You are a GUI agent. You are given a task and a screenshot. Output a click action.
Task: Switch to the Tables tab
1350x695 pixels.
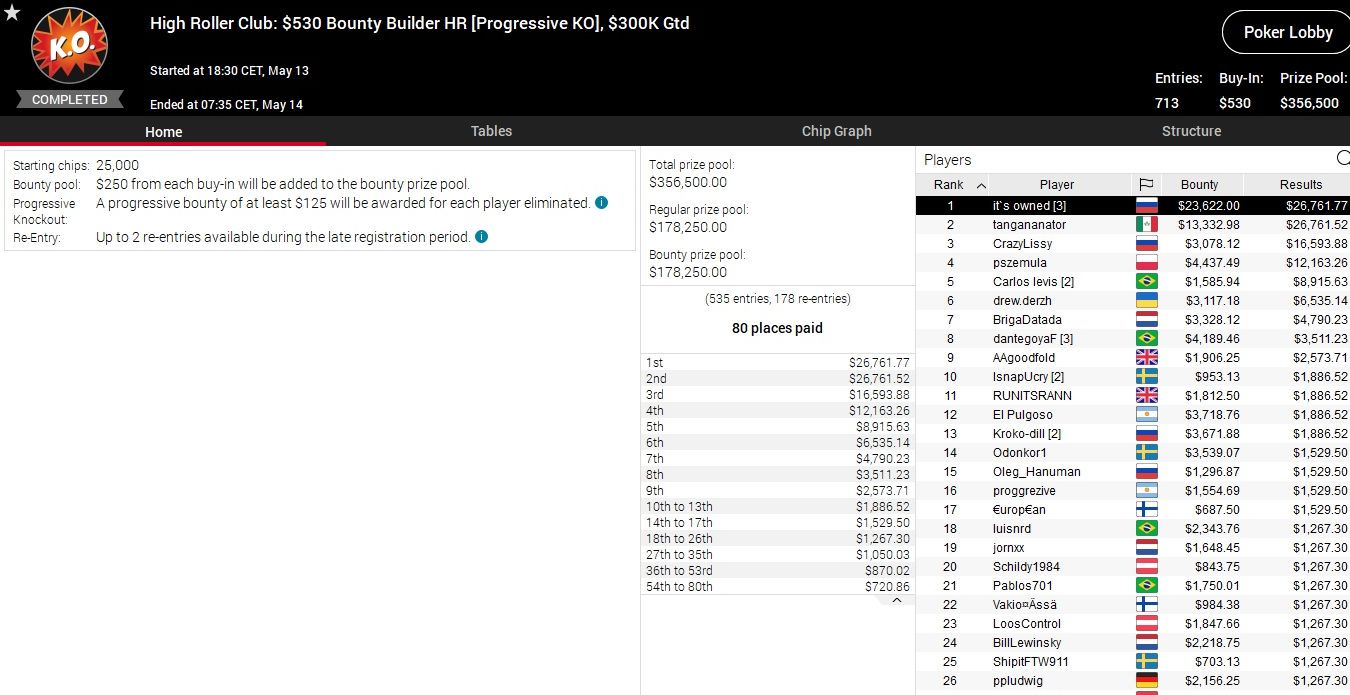[x=491, y=131]
